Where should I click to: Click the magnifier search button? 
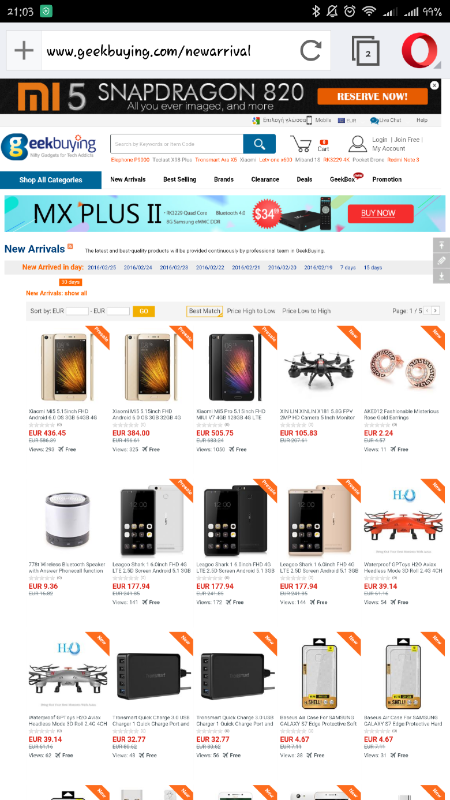pos(259,144)
